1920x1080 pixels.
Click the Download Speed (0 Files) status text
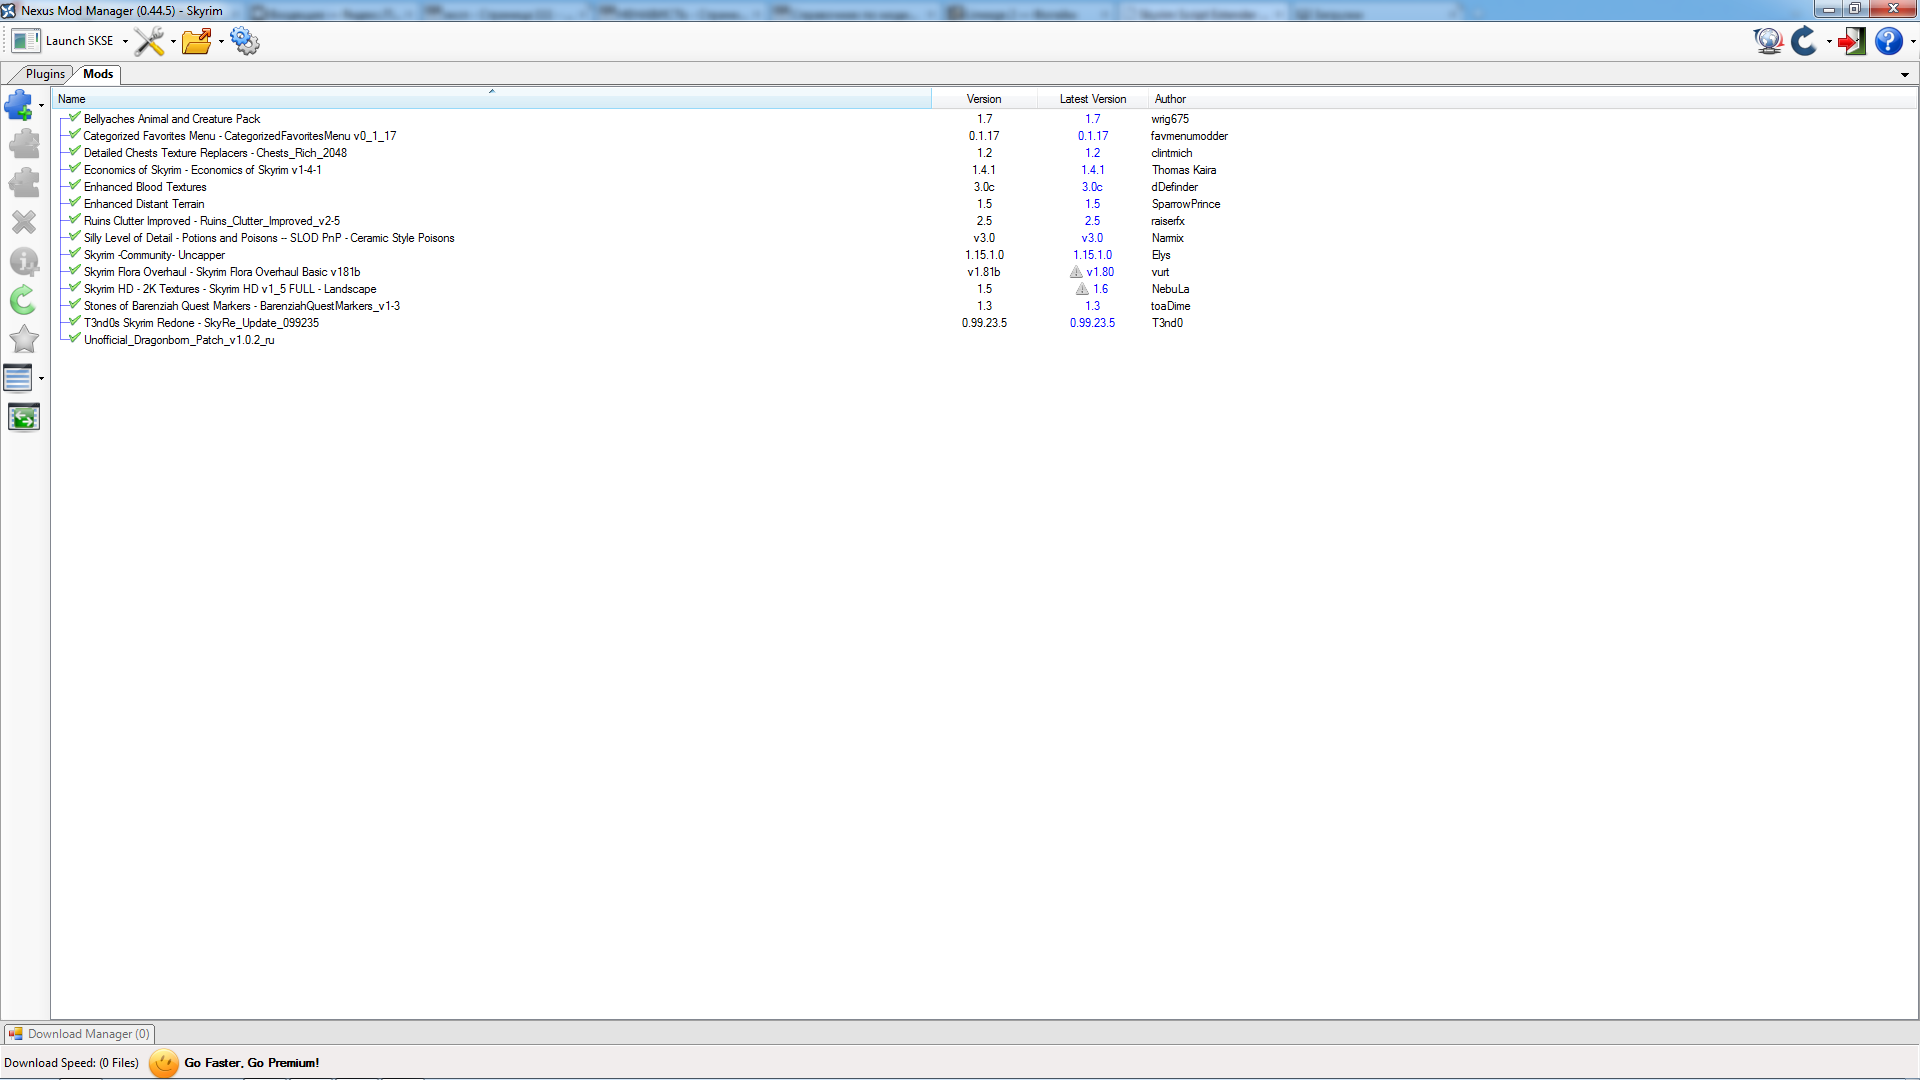(72, 1063)
